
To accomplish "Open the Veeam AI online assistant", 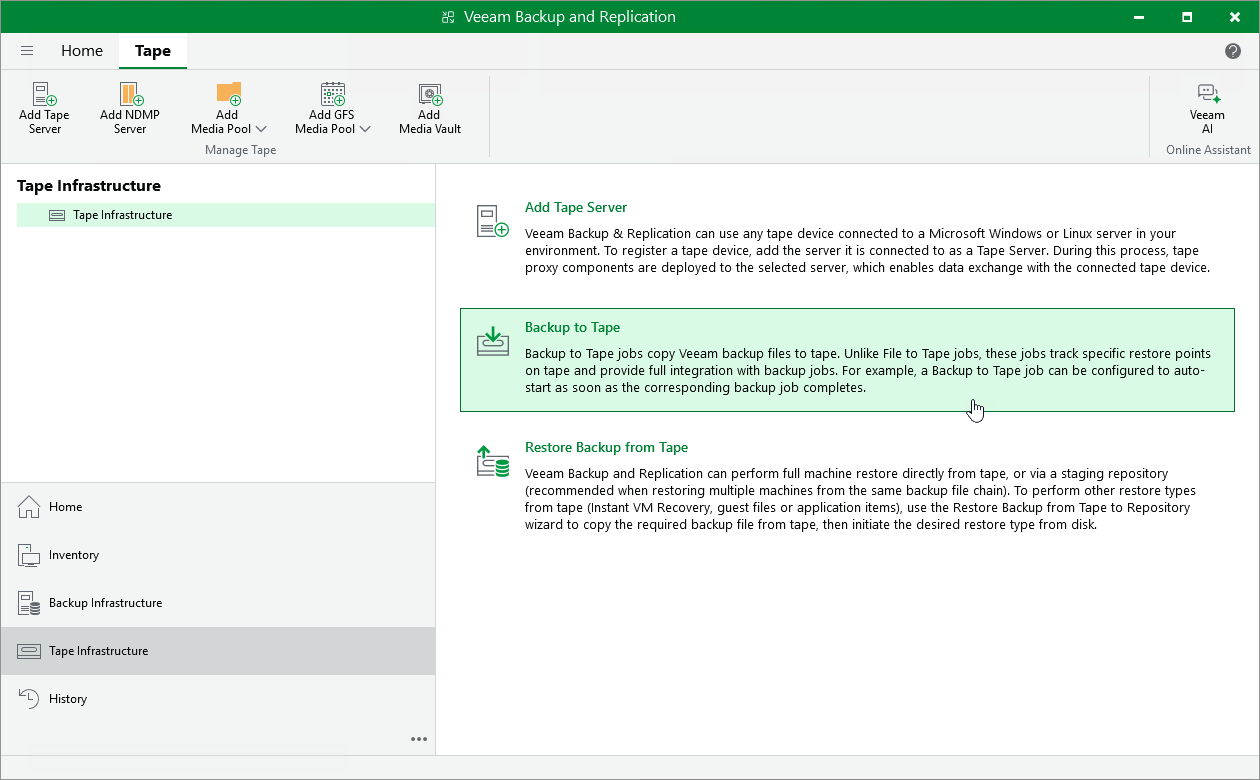I will (1208, 95).
